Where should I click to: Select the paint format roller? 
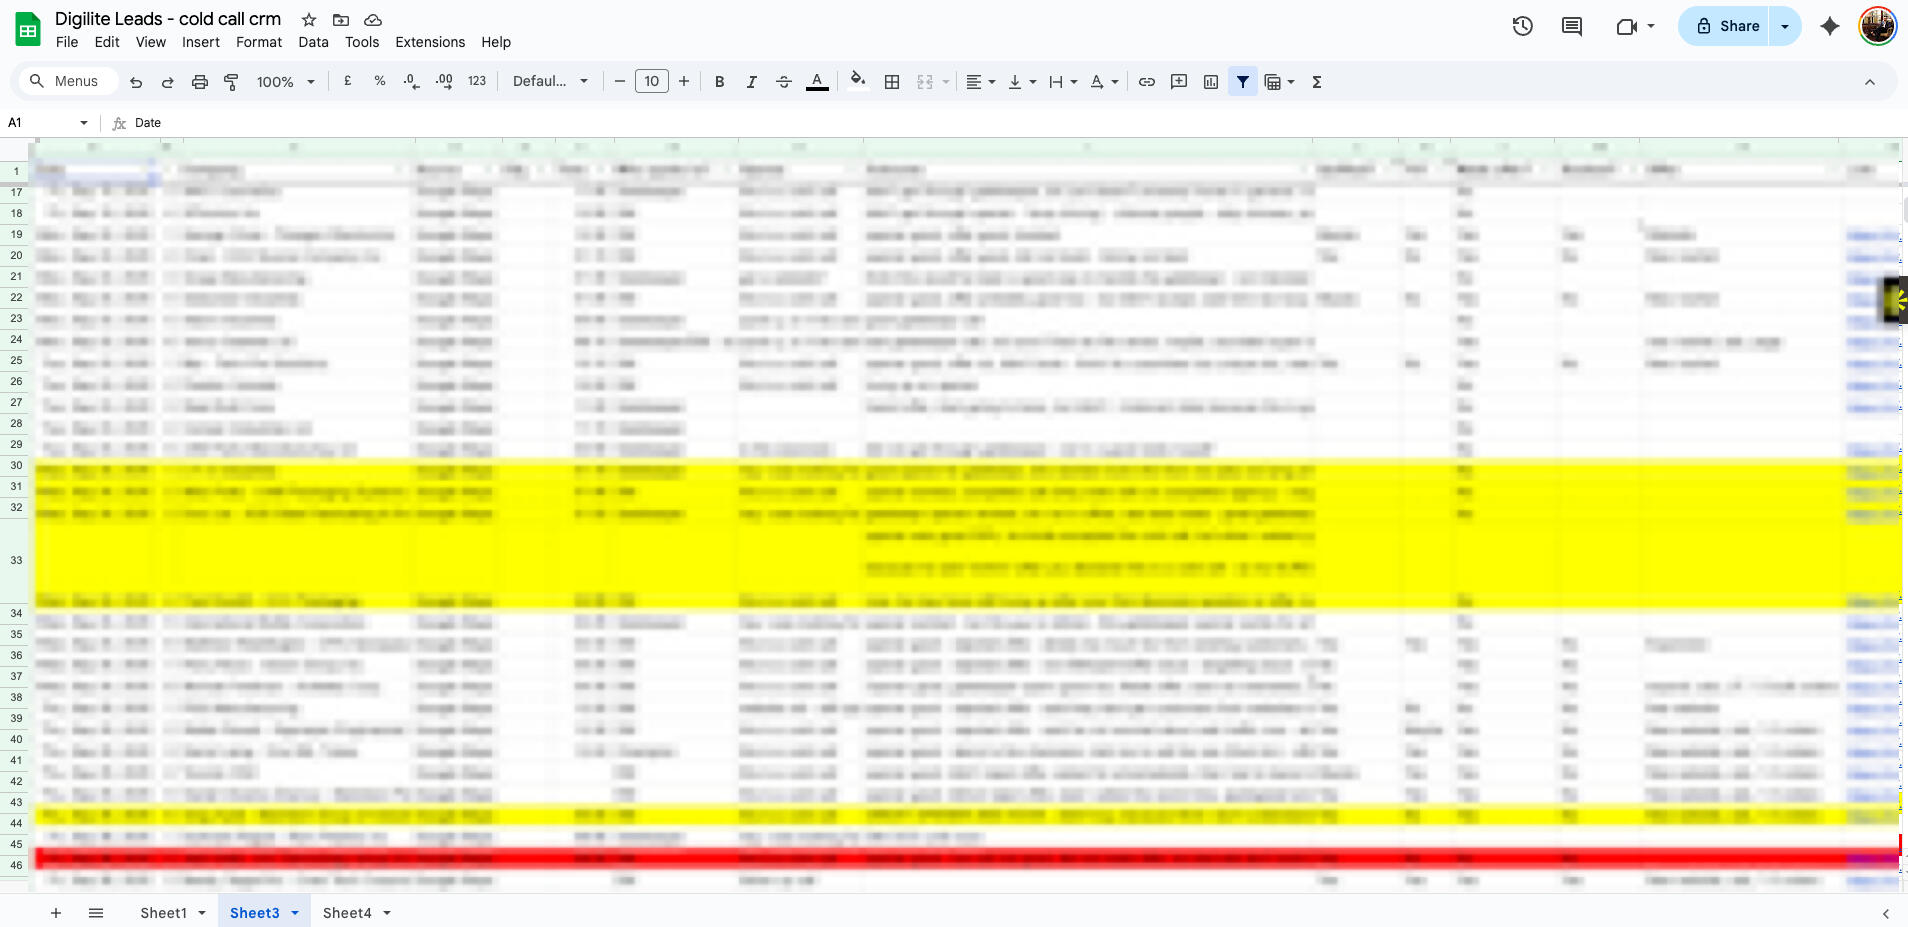[231, 82]
